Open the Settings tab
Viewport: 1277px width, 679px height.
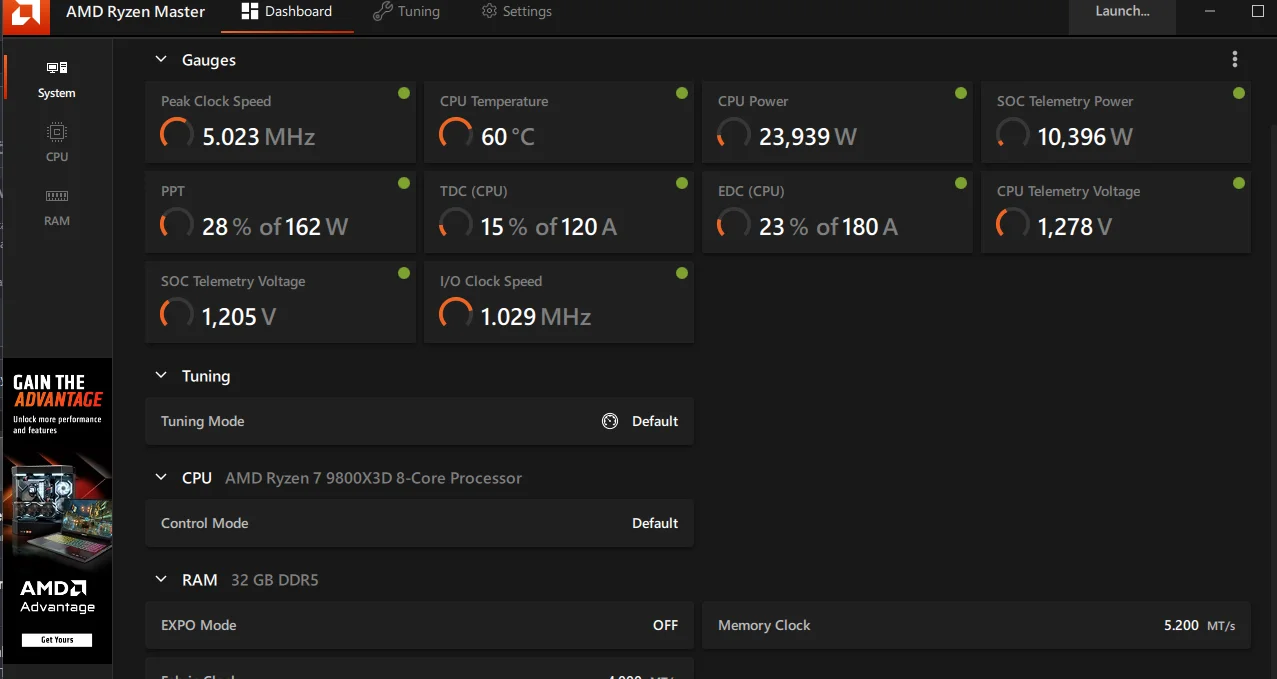[x=517, y=12]
